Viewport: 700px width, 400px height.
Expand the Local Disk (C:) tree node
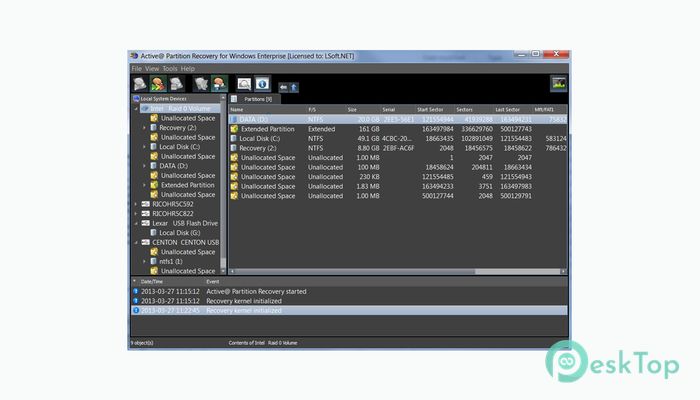click(x=144, y=147)
